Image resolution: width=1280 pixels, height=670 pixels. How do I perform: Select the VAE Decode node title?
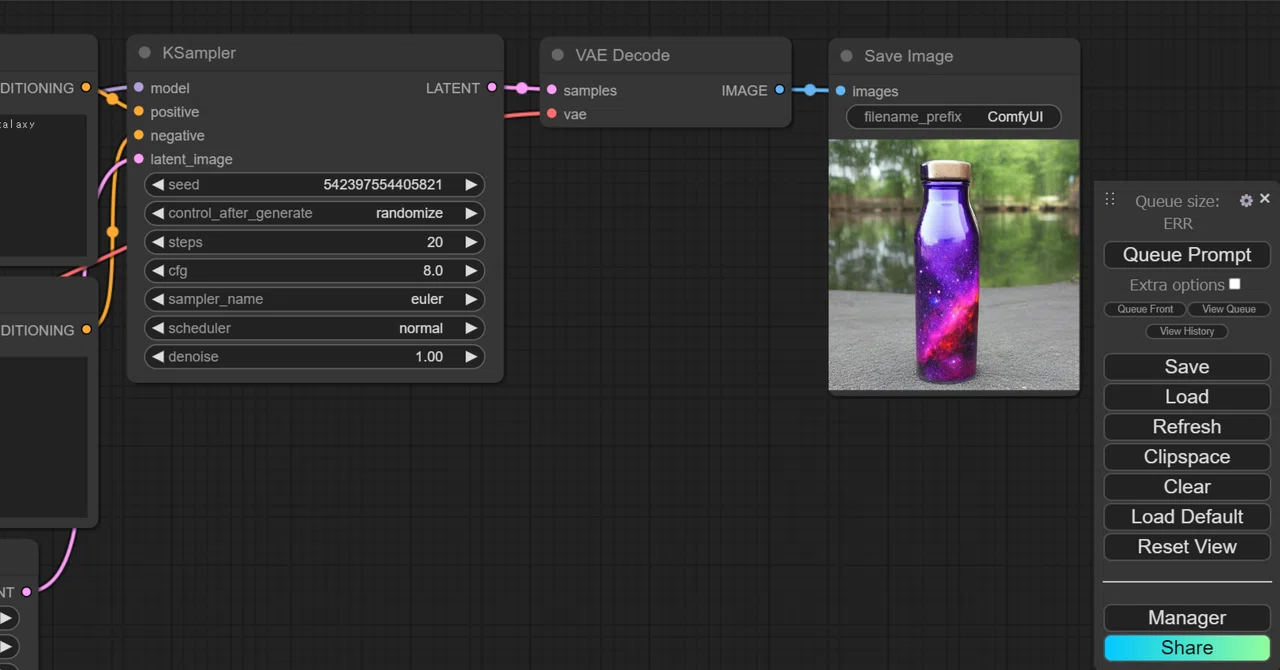point(622,55)
